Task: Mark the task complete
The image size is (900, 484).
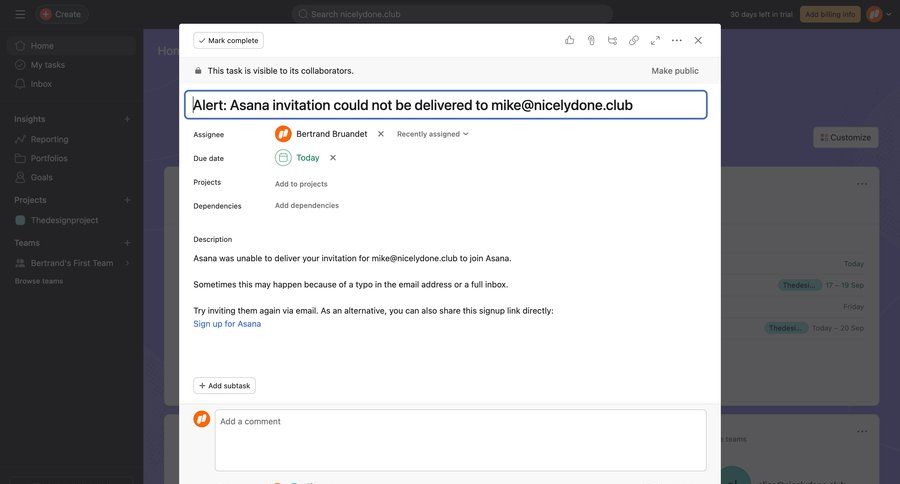Action: pyautogui.click(x=228, y=40)
